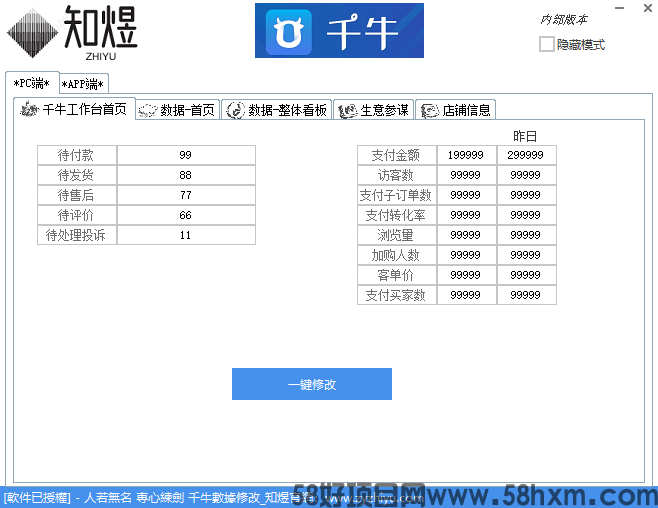The width and height of the screenshot is (658, 508).
Task: Click the 支付子订单数 yesterday value field
Action: point(526,195)
